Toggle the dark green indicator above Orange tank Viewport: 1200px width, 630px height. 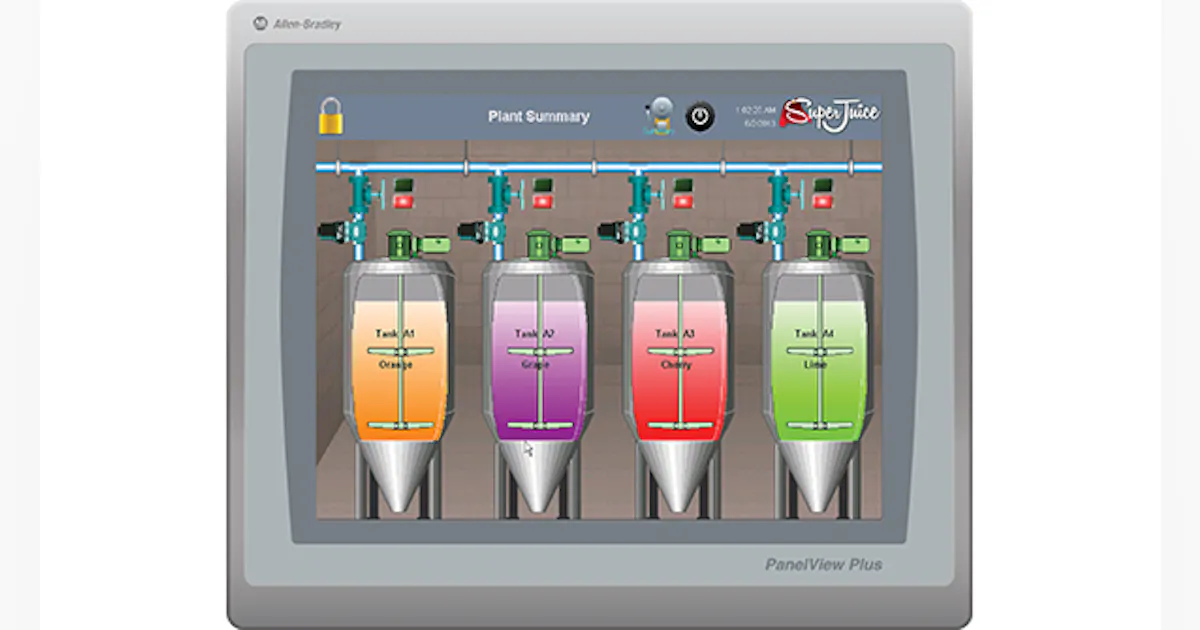[x=403, y=185]
